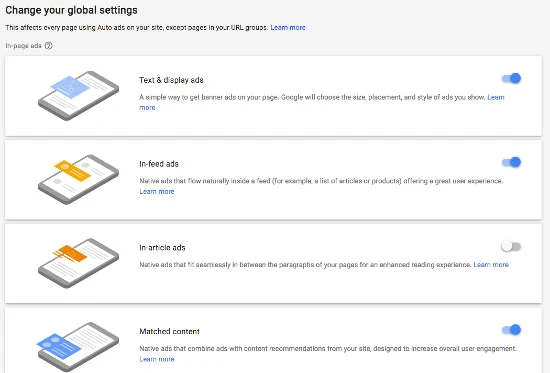Turn off the Text & display ads toggle
Screen dimensions: 550x373
tap(511, 78)
